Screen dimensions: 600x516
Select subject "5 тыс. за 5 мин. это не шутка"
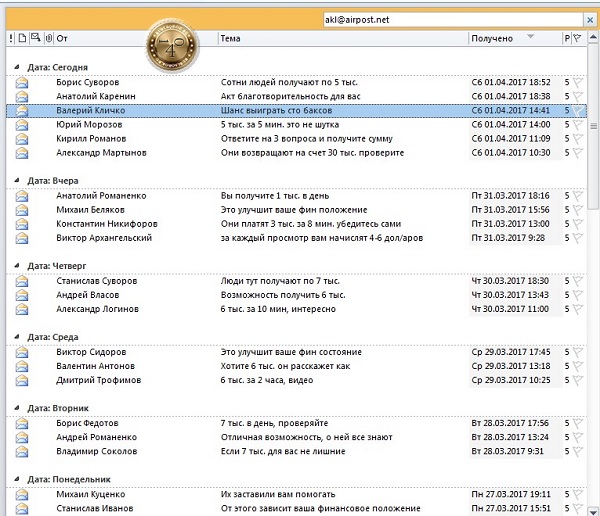click(x=280, y=125)
